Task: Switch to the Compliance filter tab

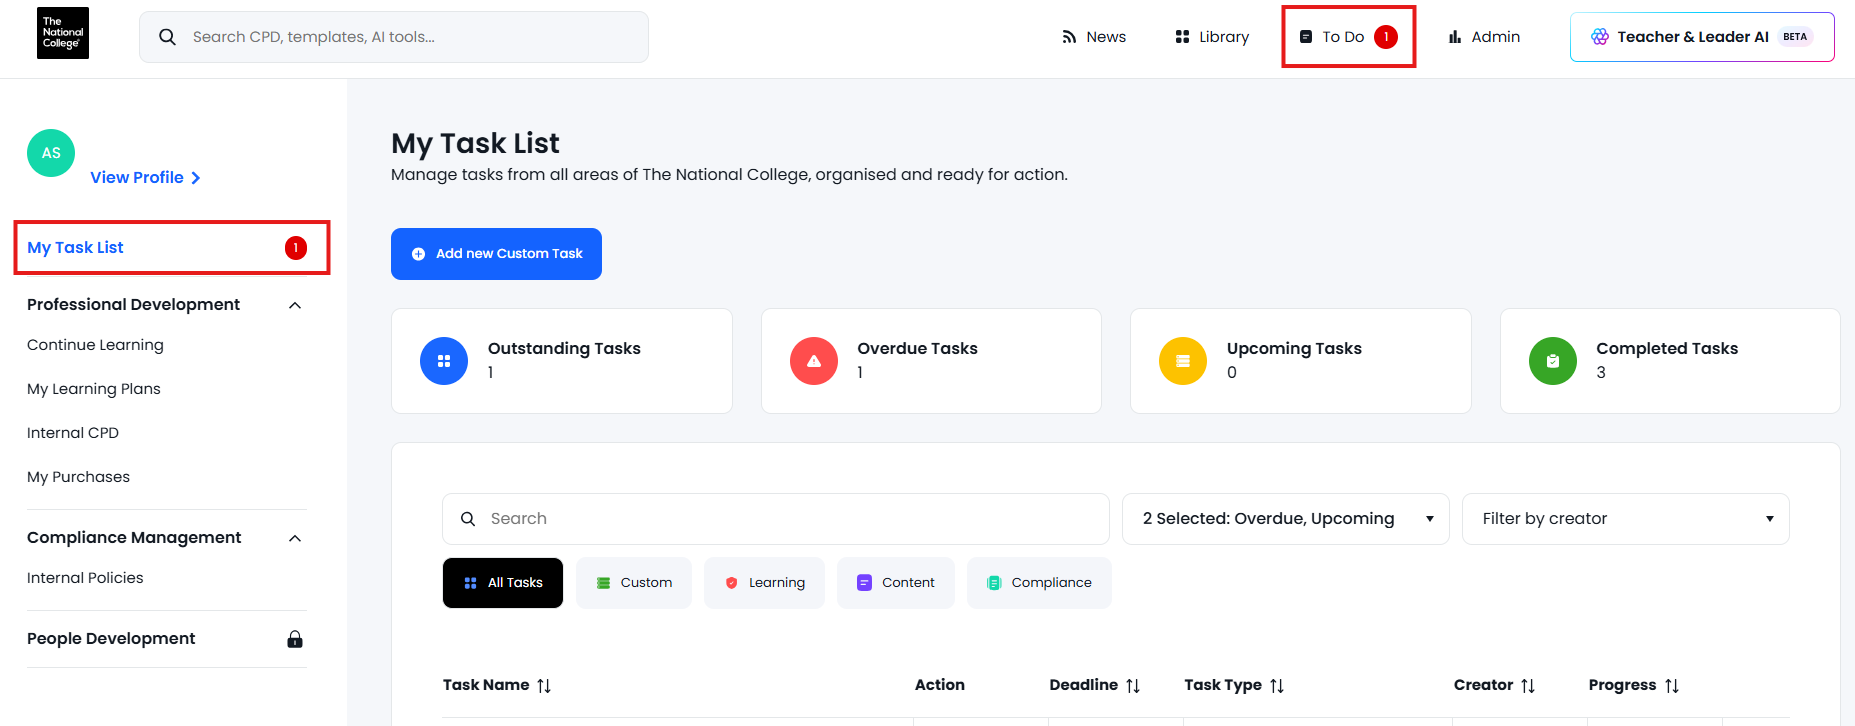Action: click(1039, 583)
